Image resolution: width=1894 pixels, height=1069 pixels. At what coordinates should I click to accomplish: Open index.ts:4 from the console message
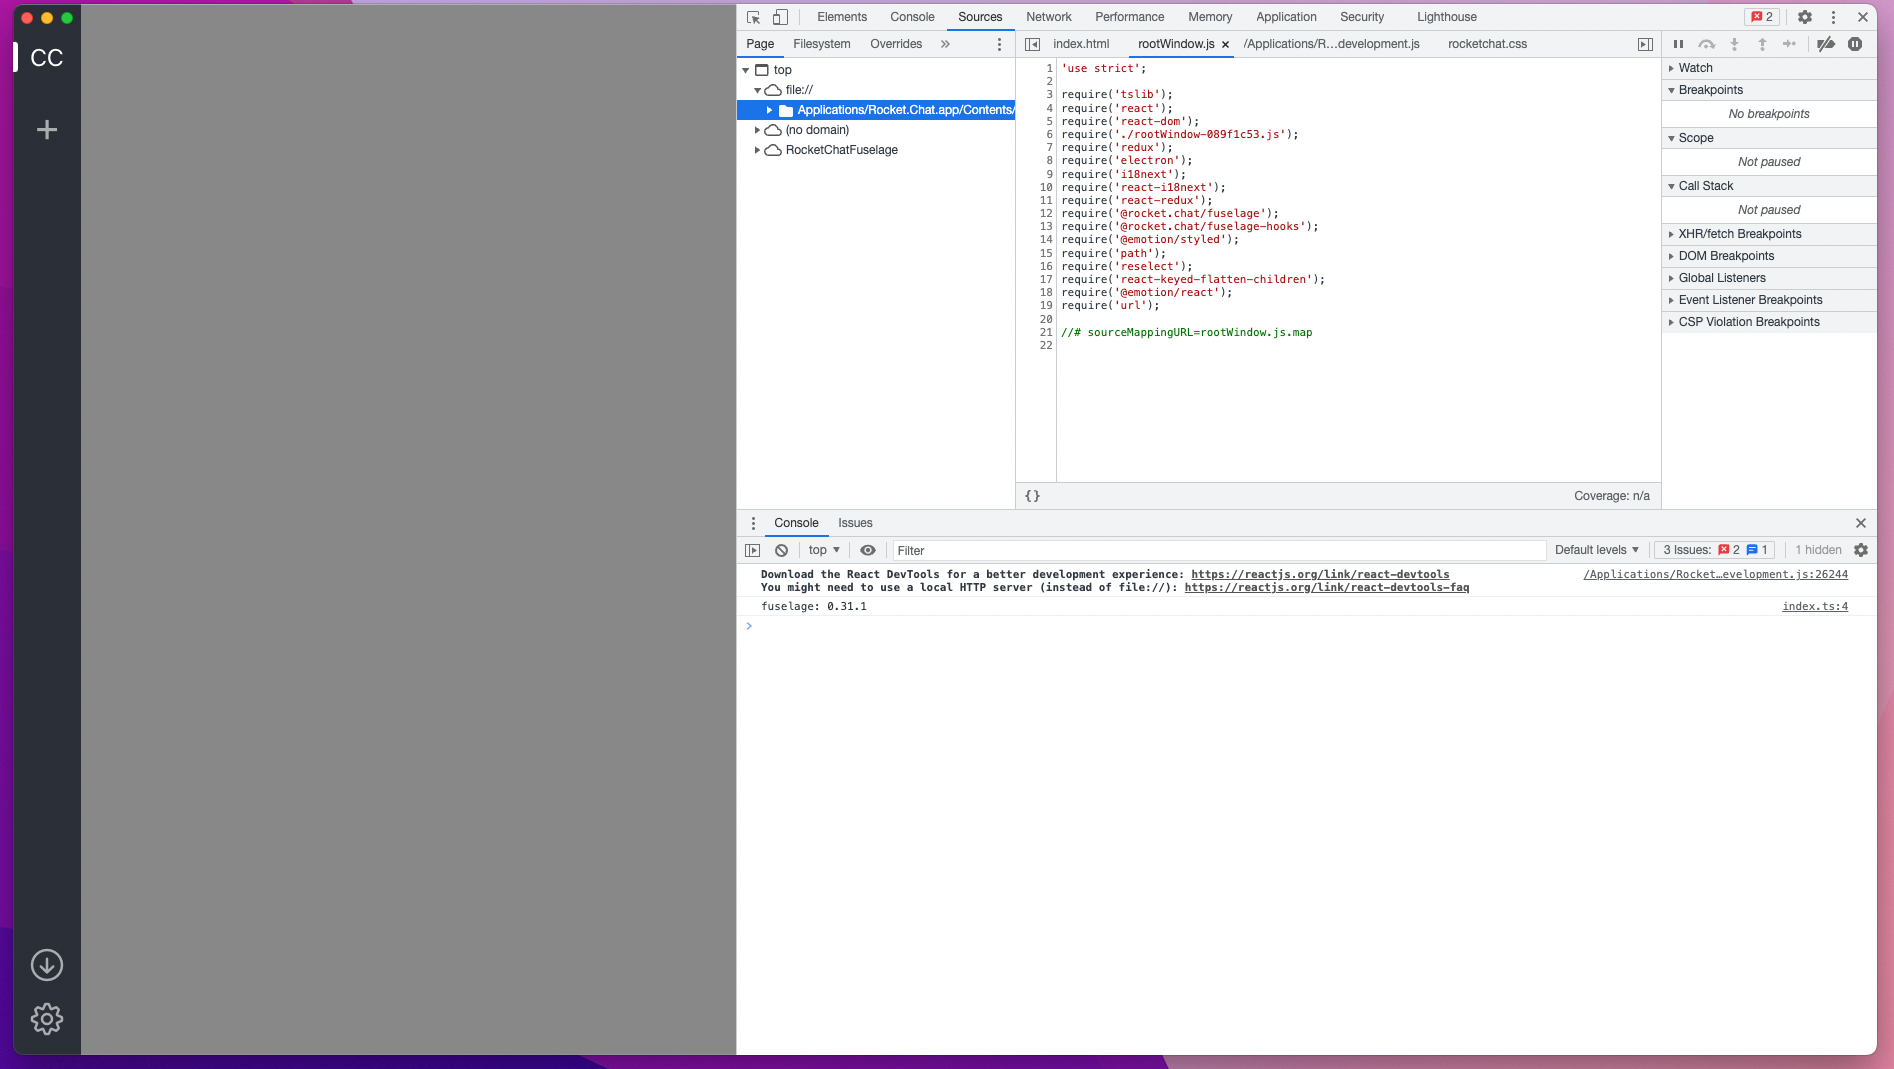pyautogui.click(x=1814, y=606)
